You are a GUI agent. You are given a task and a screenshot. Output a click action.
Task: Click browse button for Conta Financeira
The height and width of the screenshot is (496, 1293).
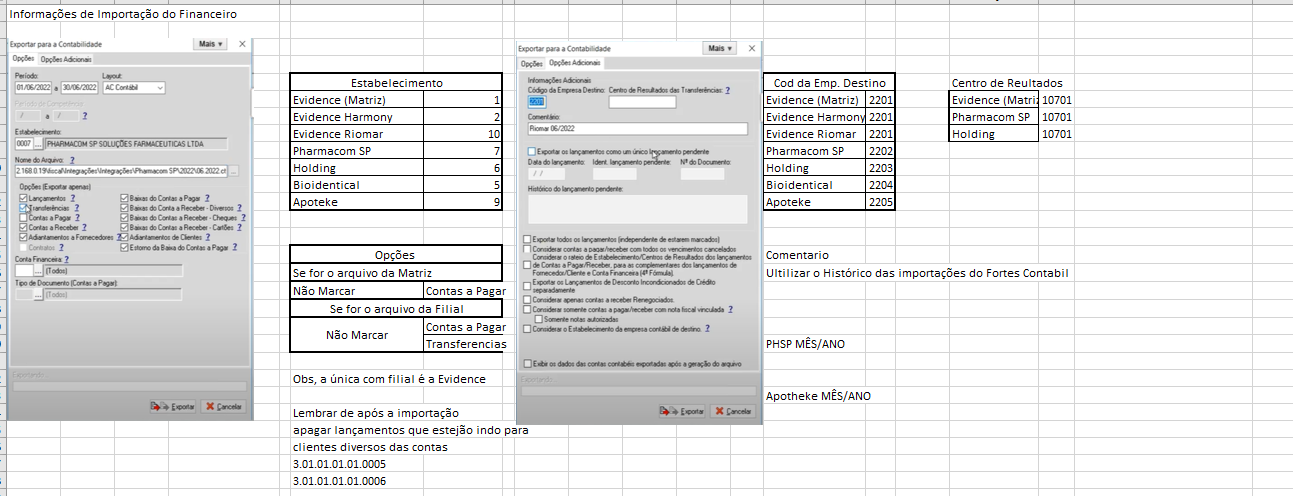coord(38,270)
